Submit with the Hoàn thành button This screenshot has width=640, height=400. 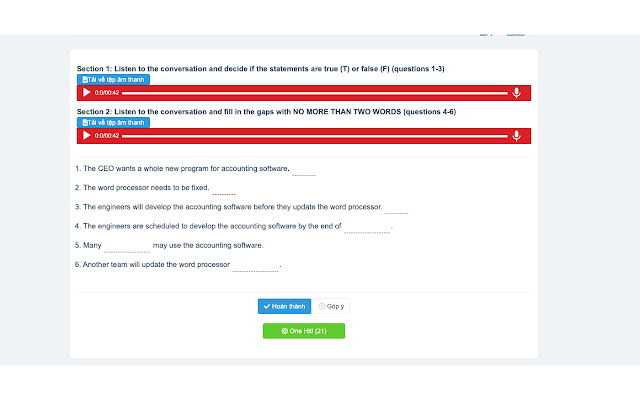[284, 306]
